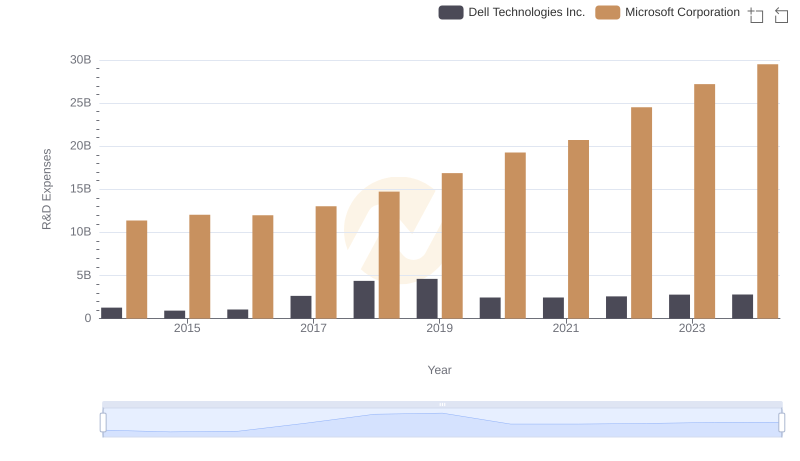800x461 pixels.
Task: Click the 5B y-axis label
Action: point(84,275)
